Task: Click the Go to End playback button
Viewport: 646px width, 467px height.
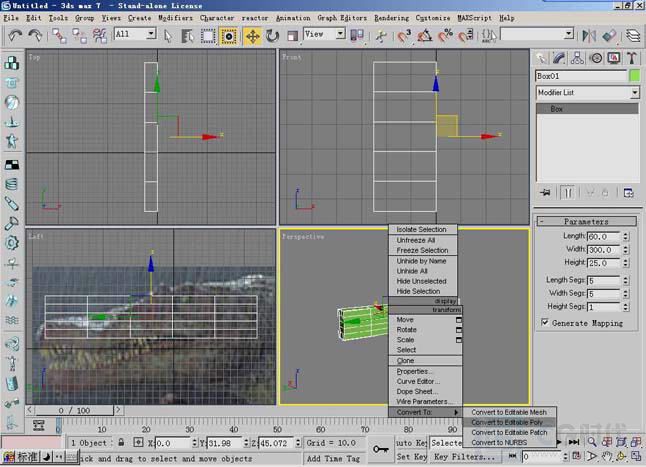Action: (574, 442)
